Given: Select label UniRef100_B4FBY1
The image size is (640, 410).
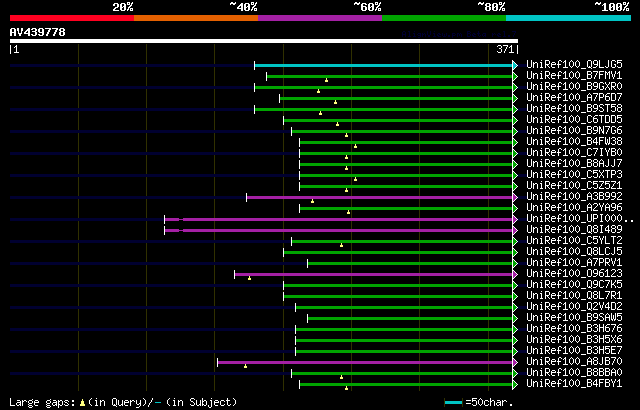Looking at the screenshot, I should [574, 384].
